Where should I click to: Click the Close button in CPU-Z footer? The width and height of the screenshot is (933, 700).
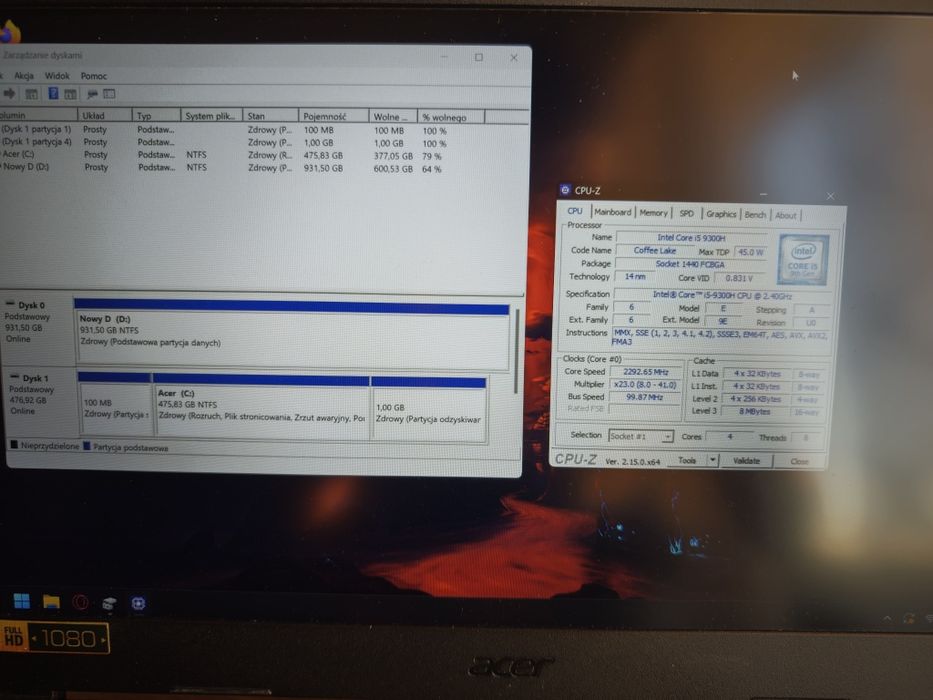pos(799,461)
